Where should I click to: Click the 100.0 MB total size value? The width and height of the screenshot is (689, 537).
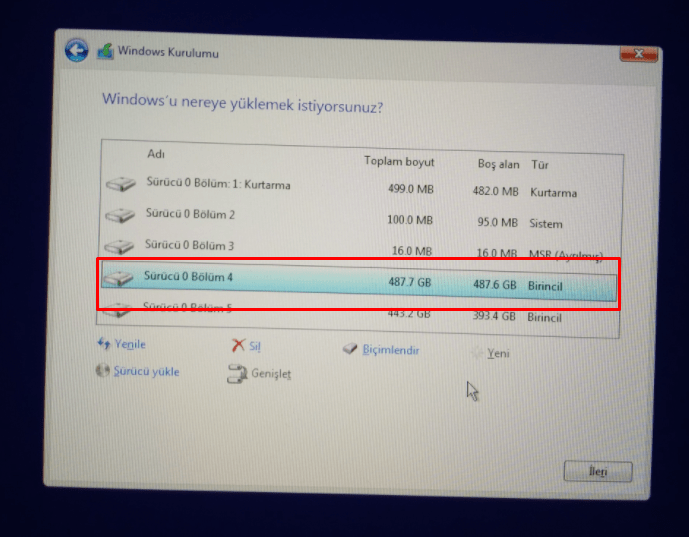[x=410, y=220]
